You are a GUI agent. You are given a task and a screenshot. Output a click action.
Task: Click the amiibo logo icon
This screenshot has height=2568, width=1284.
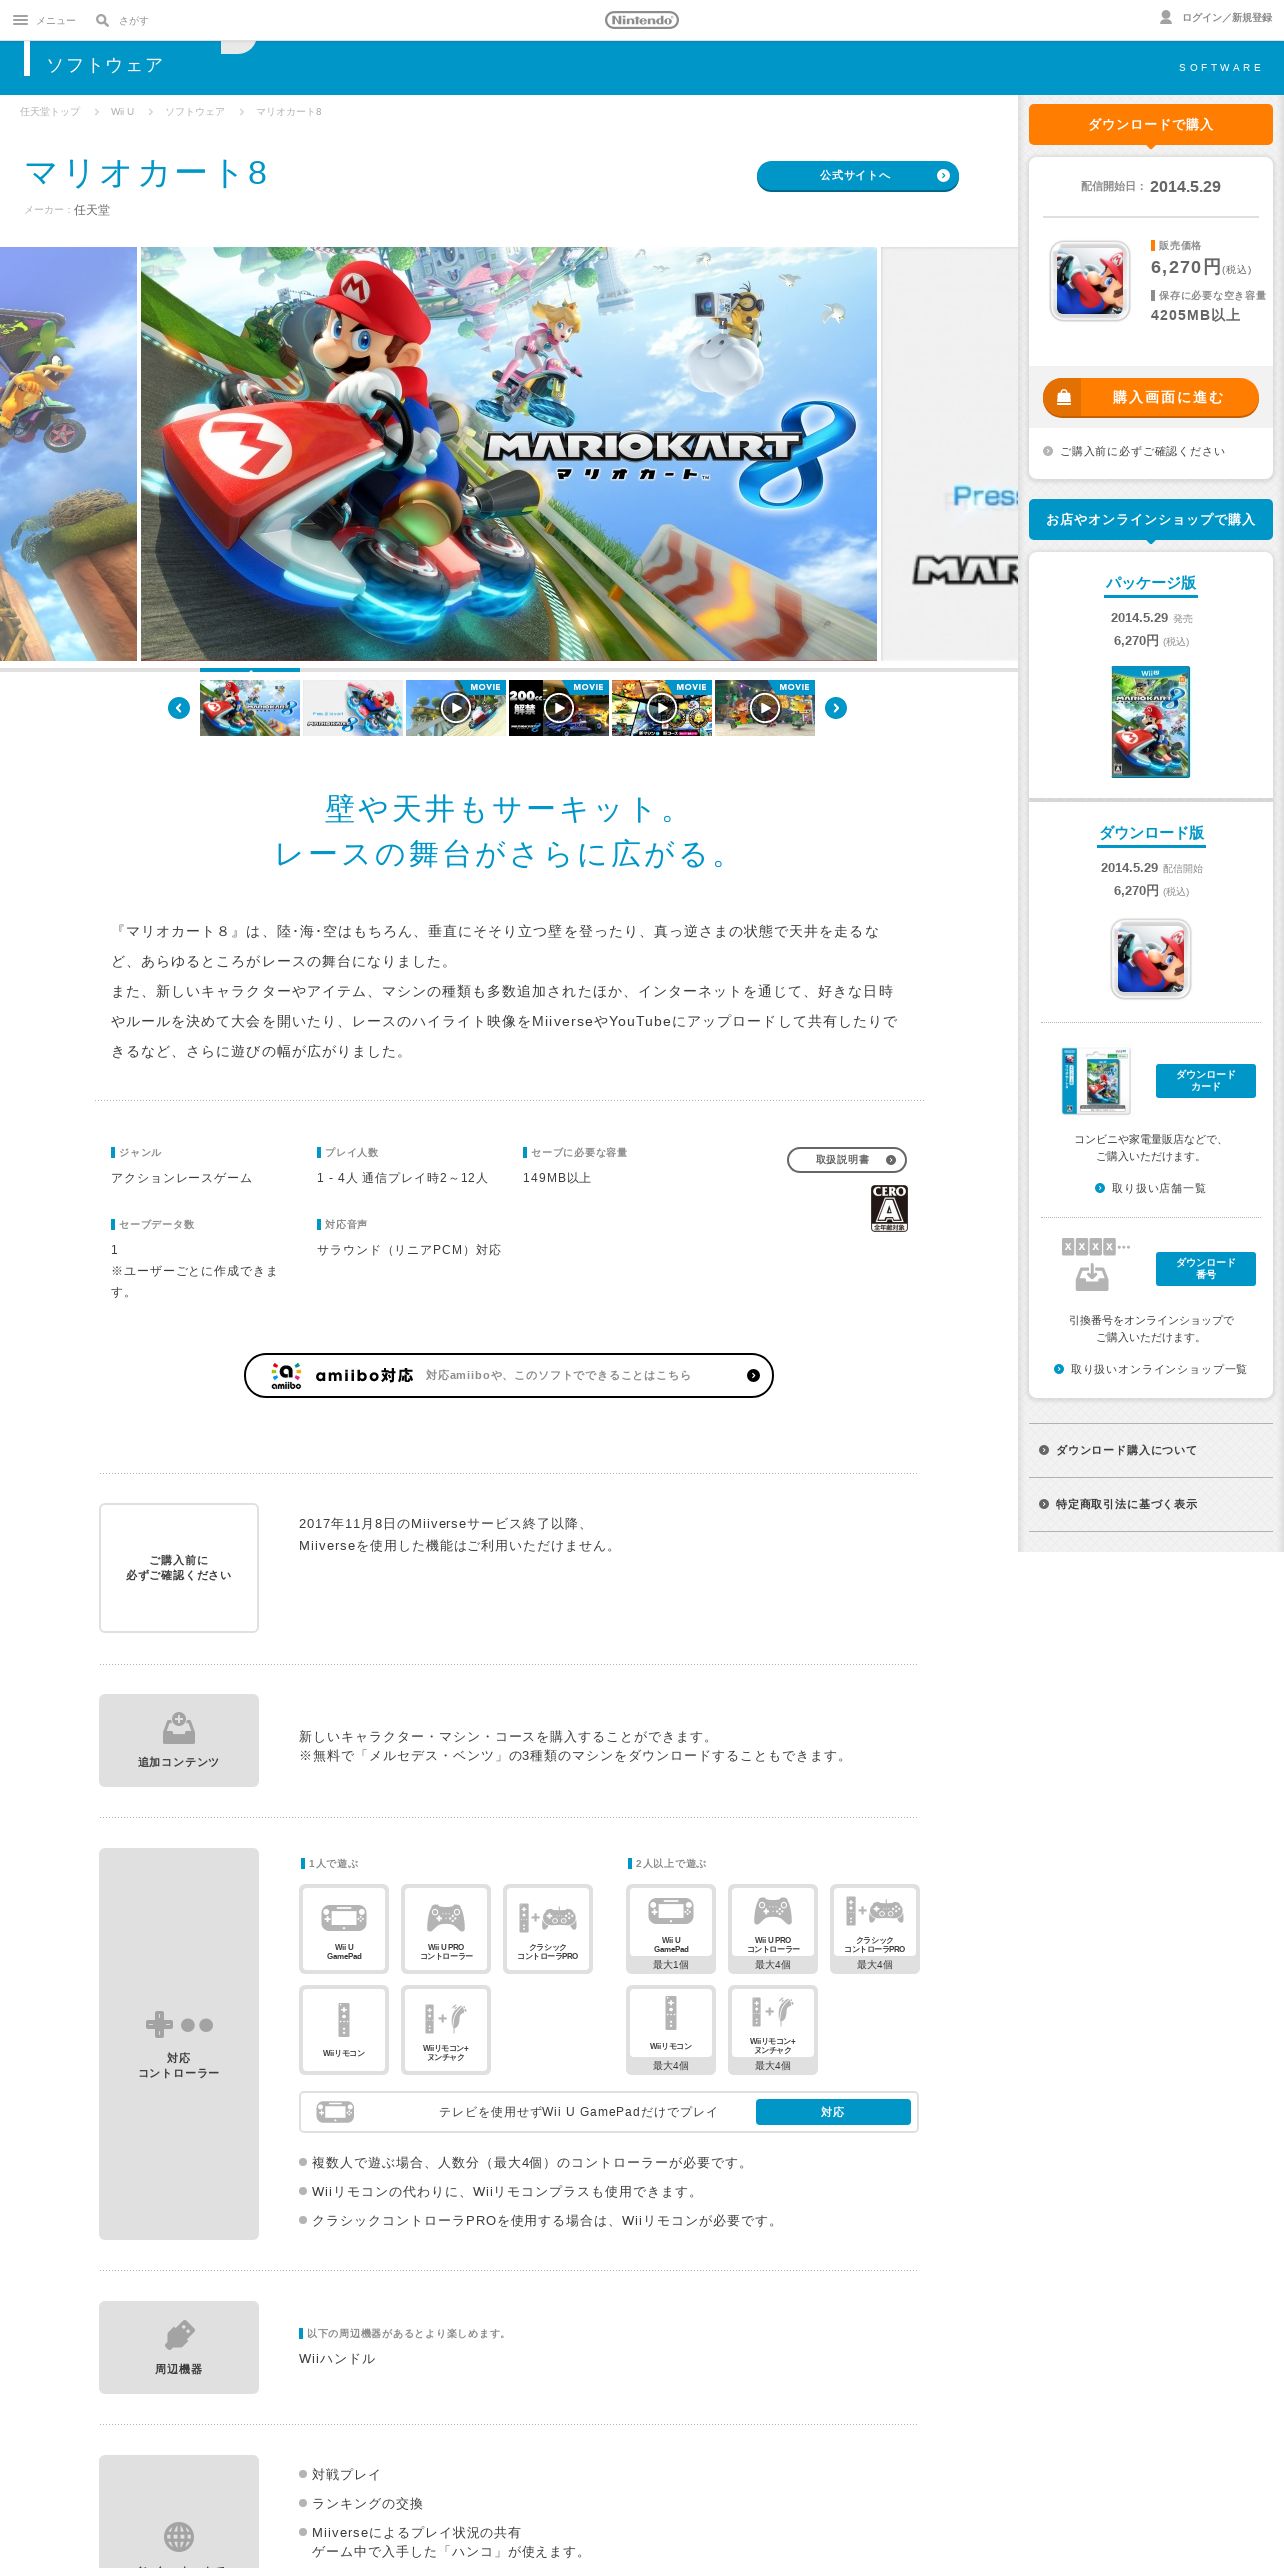(x=286, y=1376)
